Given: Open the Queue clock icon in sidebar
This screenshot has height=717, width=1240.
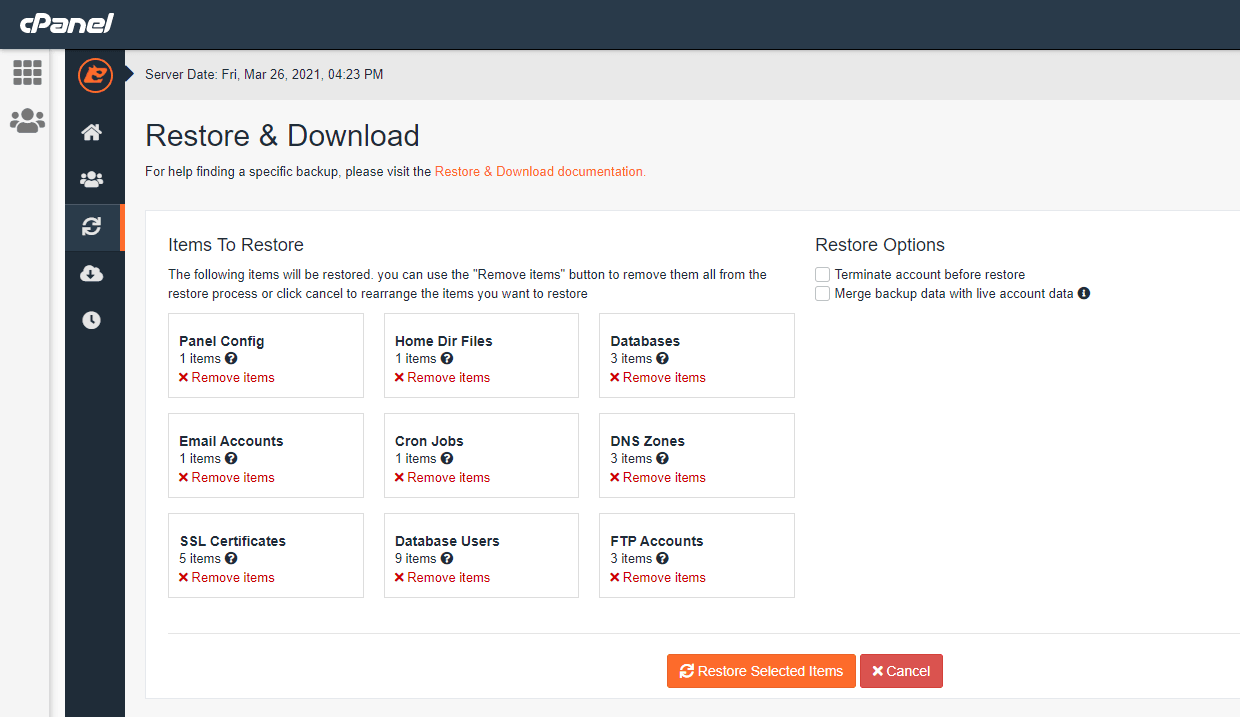Looking at the screenshot, I should pos(91,321).
